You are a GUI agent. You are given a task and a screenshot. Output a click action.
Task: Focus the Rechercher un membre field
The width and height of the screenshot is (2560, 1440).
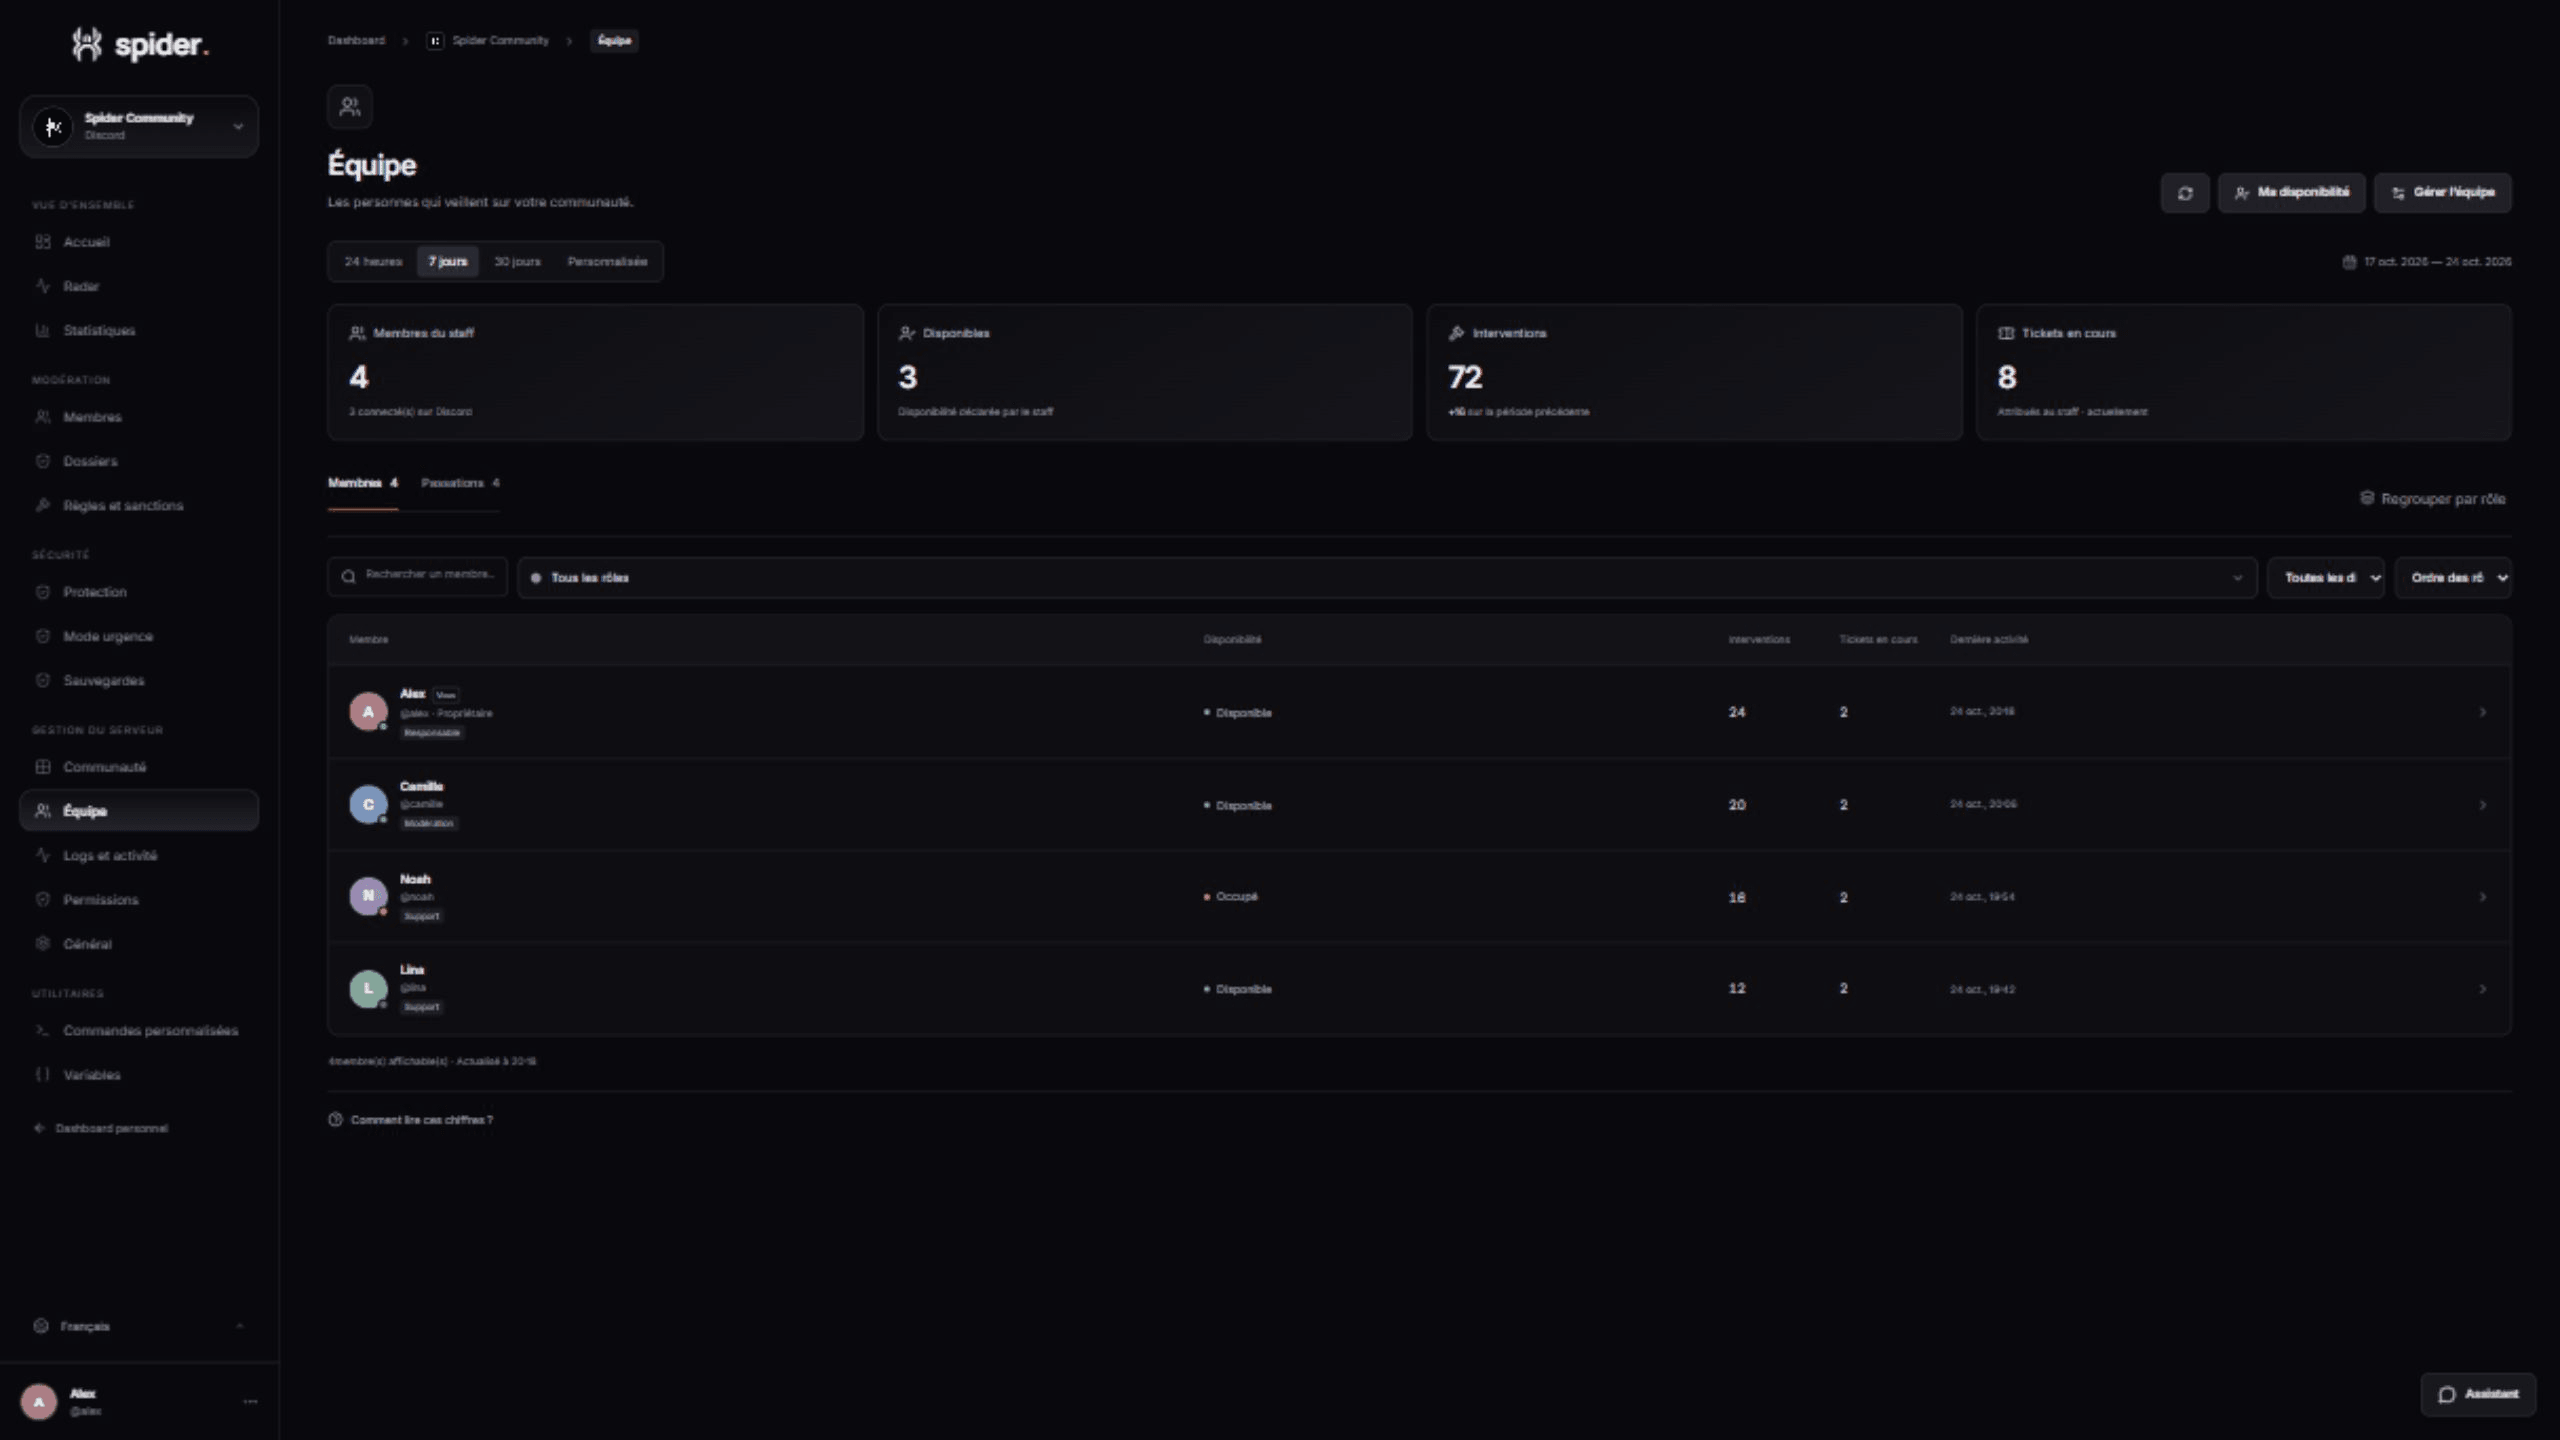click(x=418, y=576)
